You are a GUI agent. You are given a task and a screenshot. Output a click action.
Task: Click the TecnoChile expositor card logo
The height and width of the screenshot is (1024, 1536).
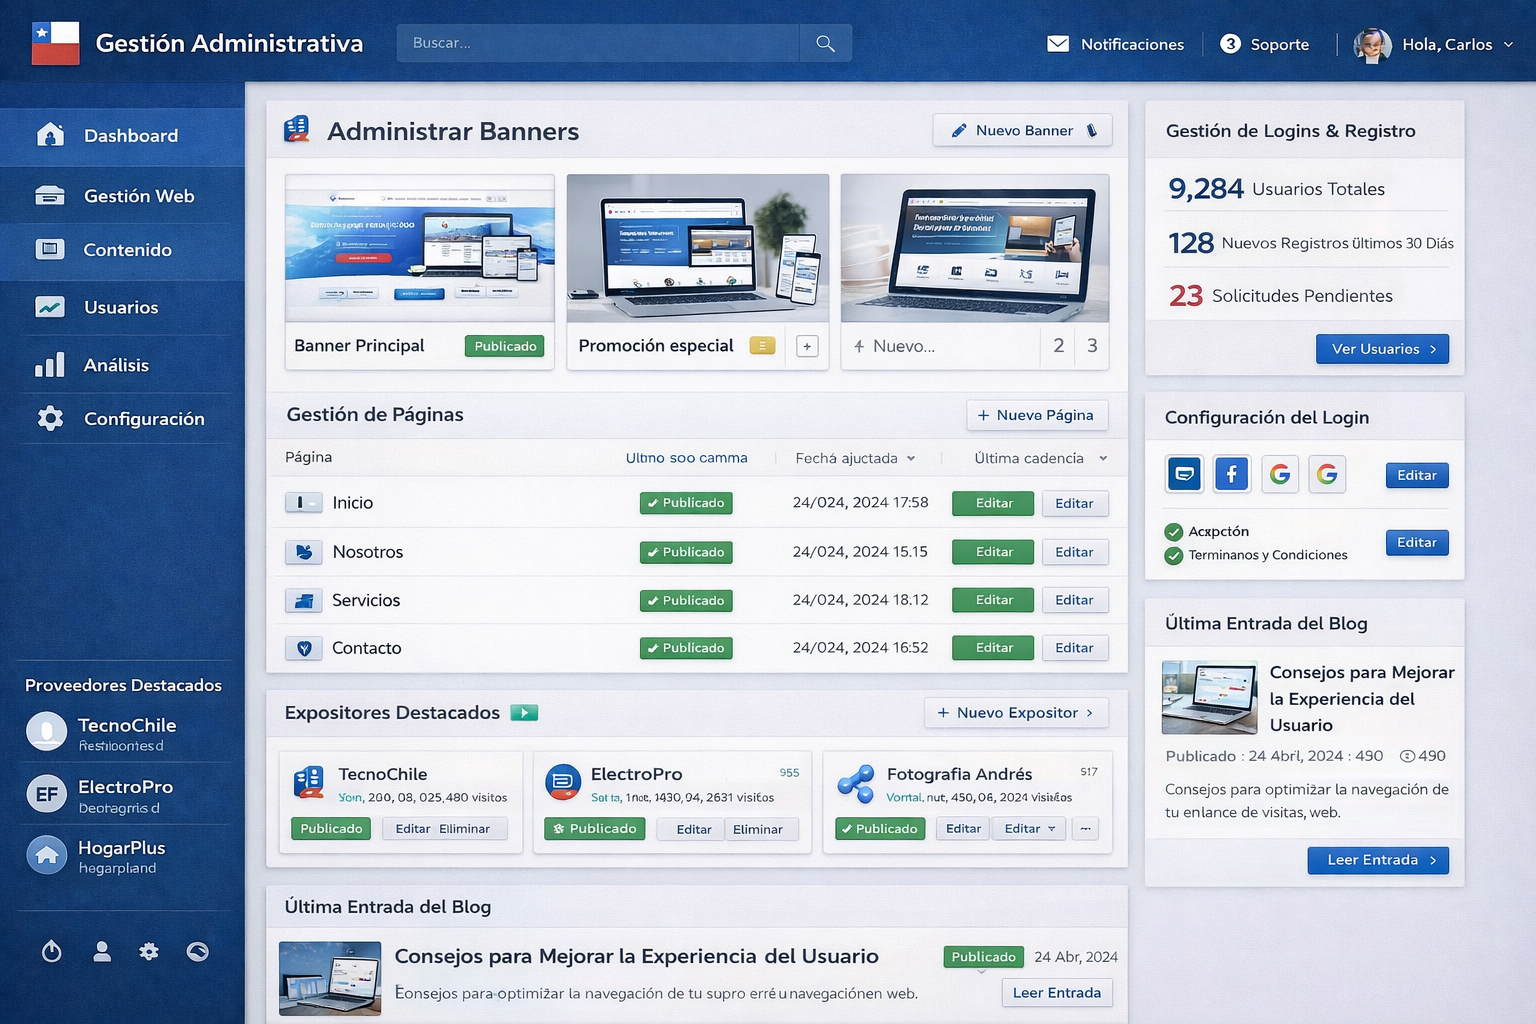(309, 782)
